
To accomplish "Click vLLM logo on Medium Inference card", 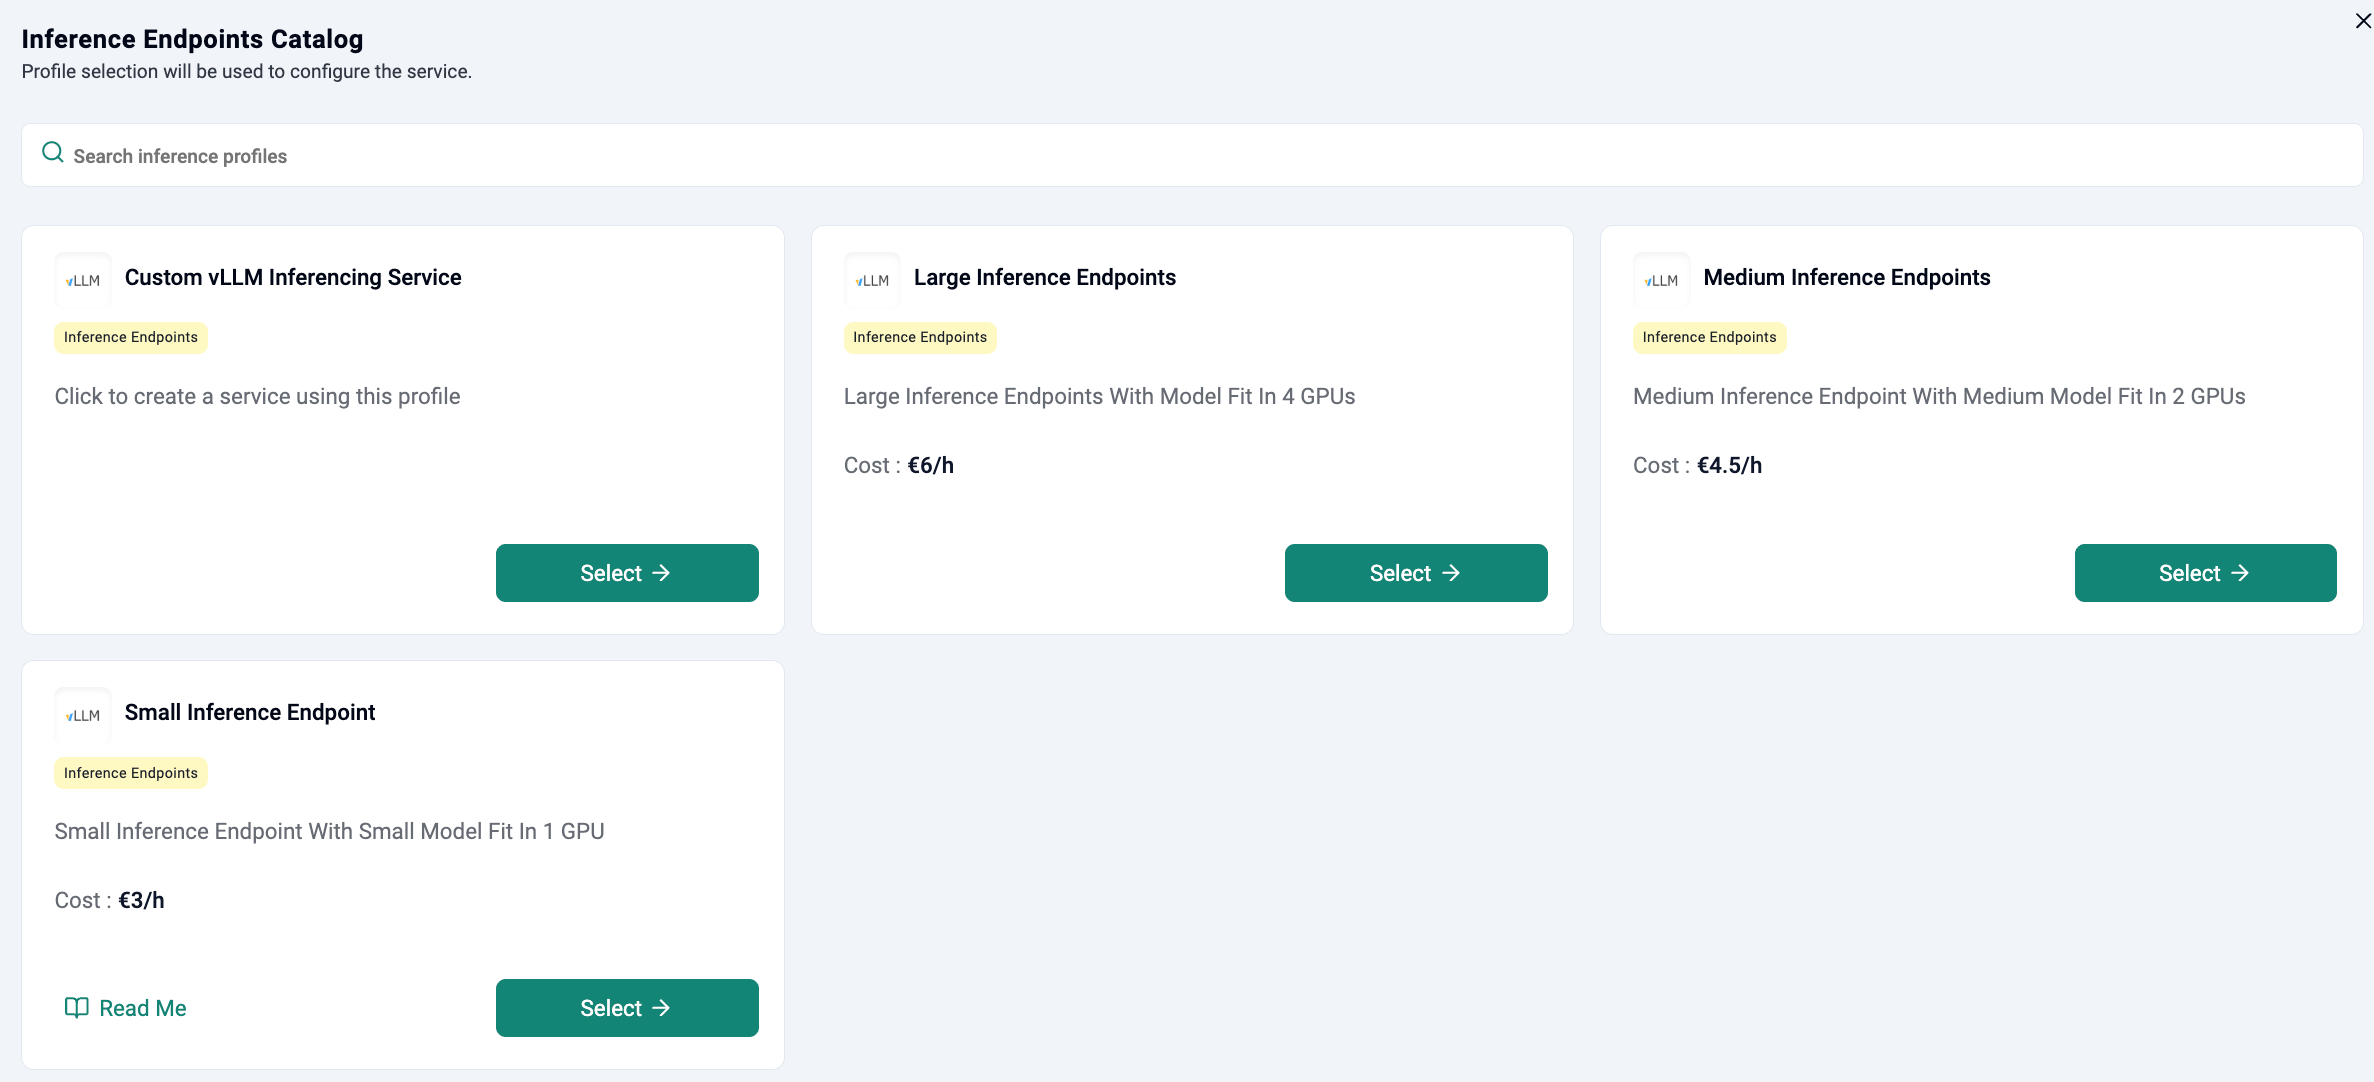I will (x=1661, y=280).
